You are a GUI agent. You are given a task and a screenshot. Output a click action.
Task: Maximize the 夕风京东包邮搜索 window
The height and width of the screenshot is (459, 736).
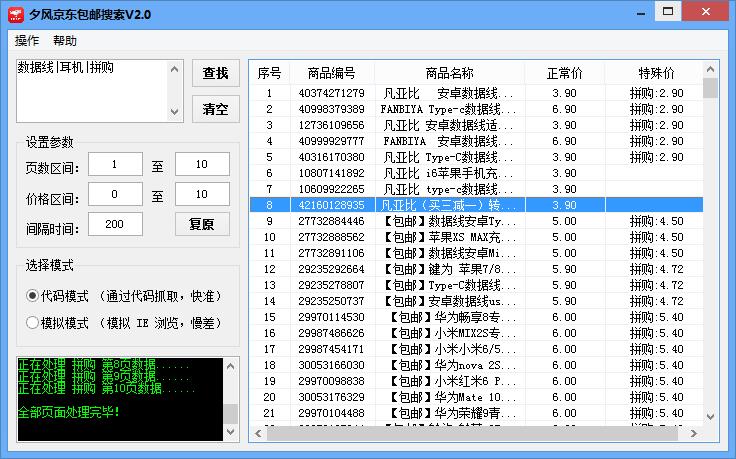[668, 11]
